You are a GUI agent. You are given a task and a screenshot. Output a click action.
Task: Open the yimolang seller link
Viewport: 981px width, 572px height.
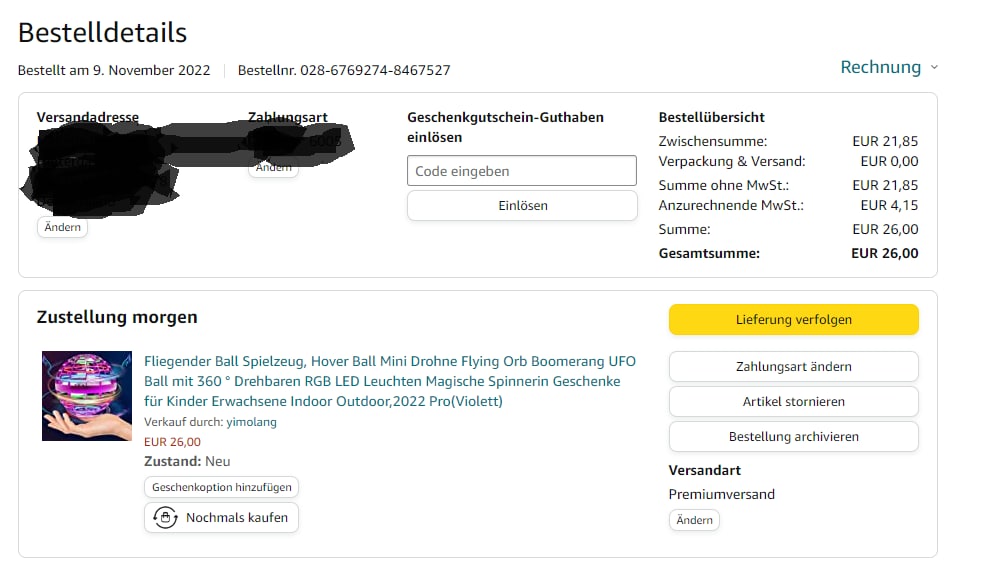click(252, 422)
